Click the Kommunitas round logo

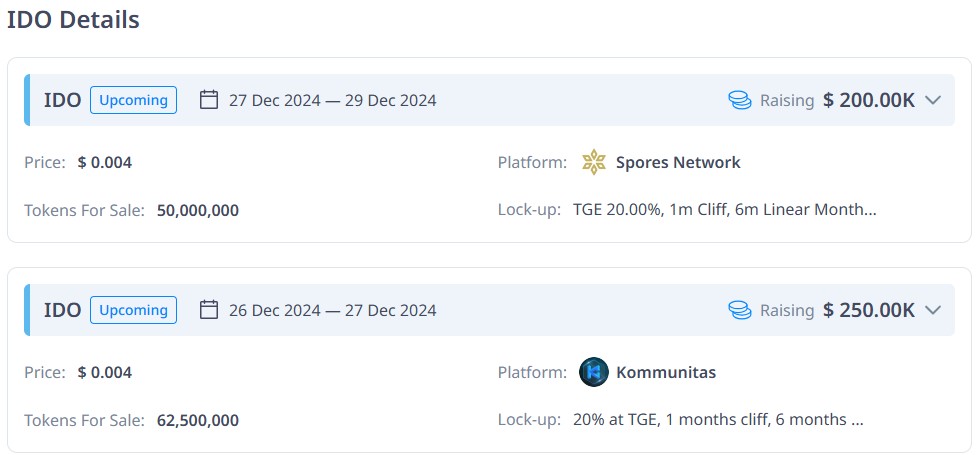pos(594,372)
